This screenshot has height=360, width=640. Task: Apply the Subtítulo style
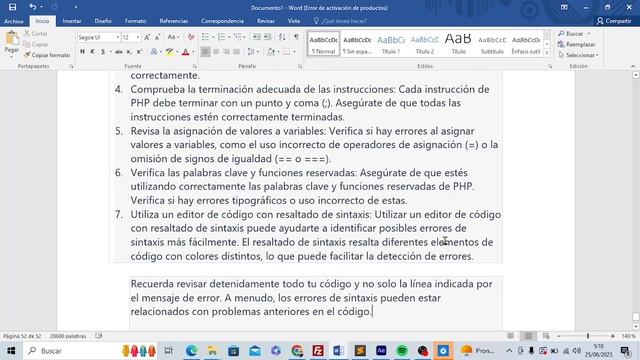pos(492,44)
